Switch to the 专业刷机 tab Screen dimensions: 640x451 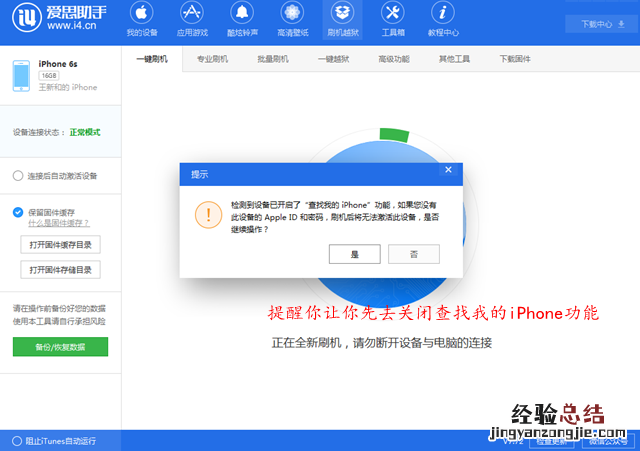(212, 59)
